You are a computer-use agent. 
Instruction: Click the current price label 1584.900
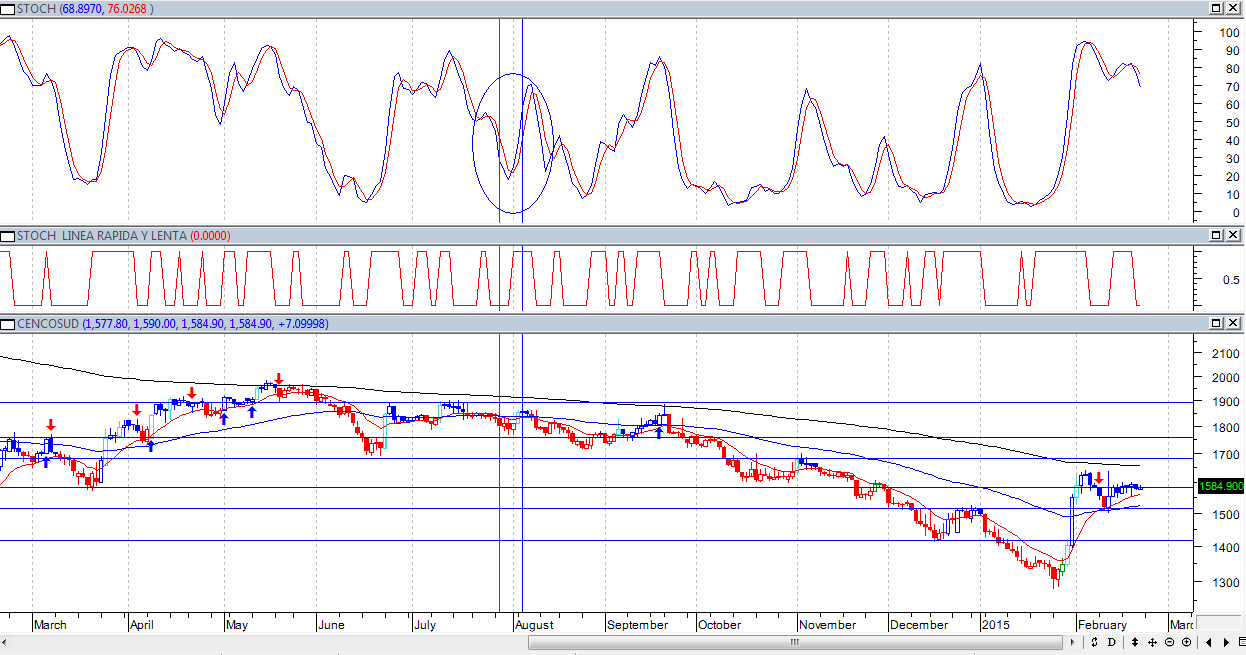1219,486
